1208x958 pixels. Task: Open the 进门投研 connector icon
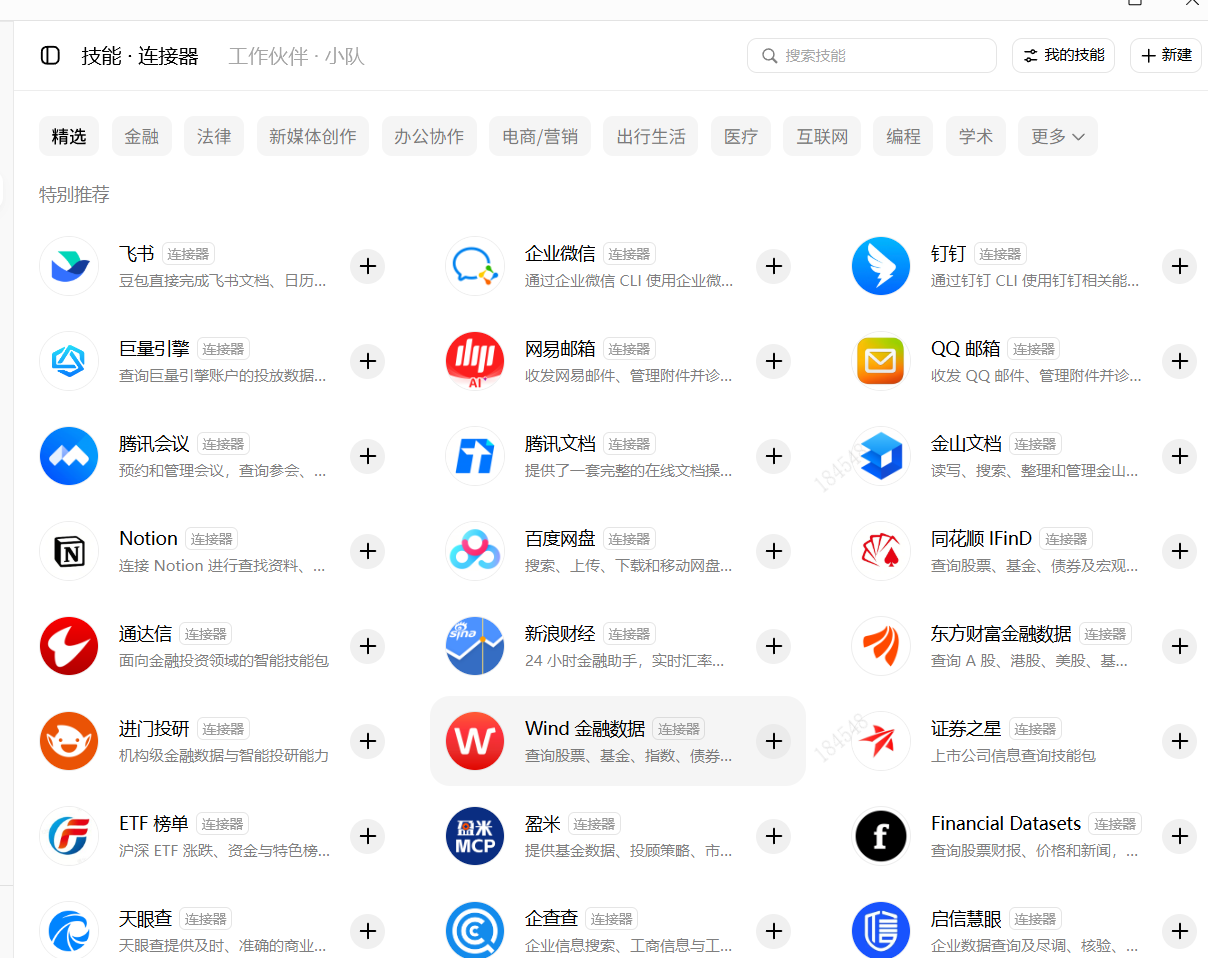pyautogui.click(x=69, y=741)
